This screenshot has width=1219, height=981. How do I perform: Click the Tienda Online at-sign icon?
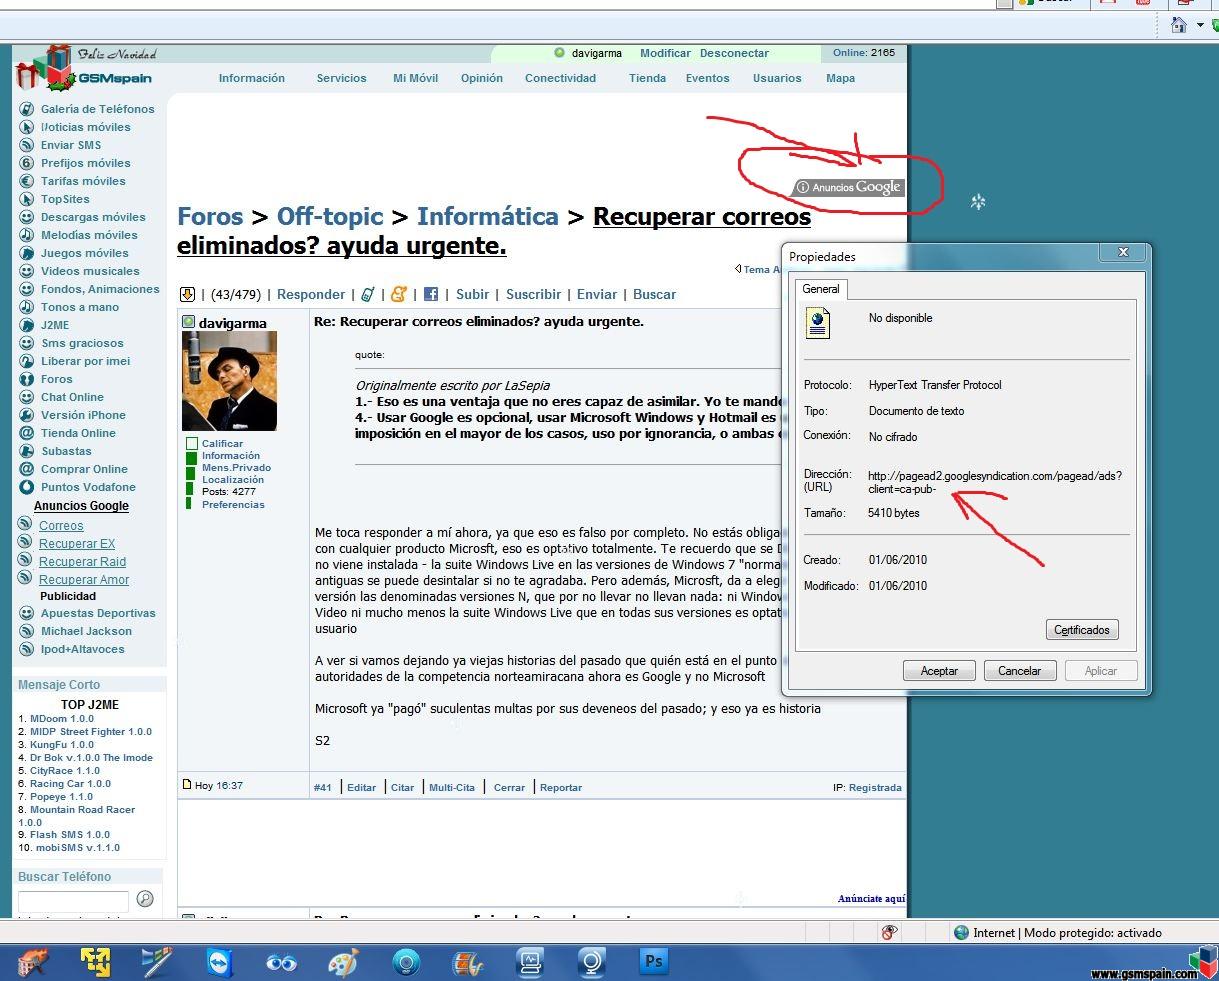tap(27, 433)
